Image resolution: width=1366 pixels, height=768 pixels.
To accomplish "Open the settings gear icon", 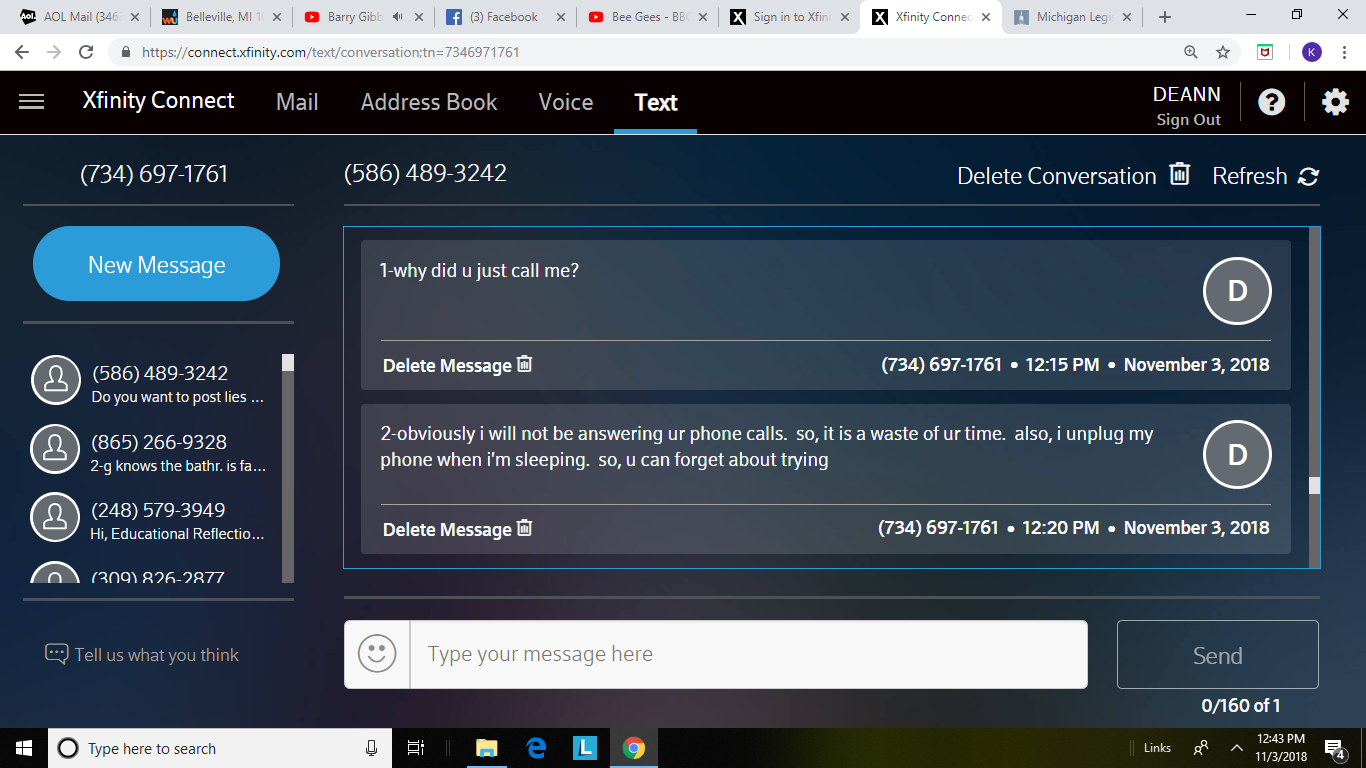I will tap(1335, 102).
